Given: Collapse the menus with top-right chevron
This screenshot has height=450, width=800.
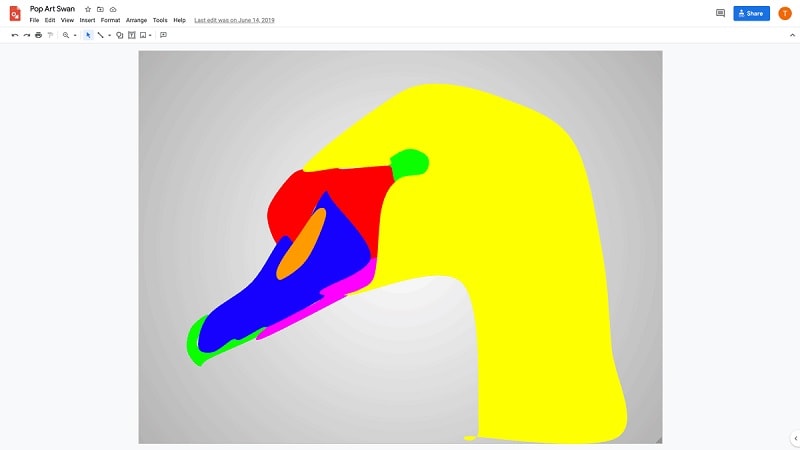Looking at the screenshot, I should coord(792,35).
